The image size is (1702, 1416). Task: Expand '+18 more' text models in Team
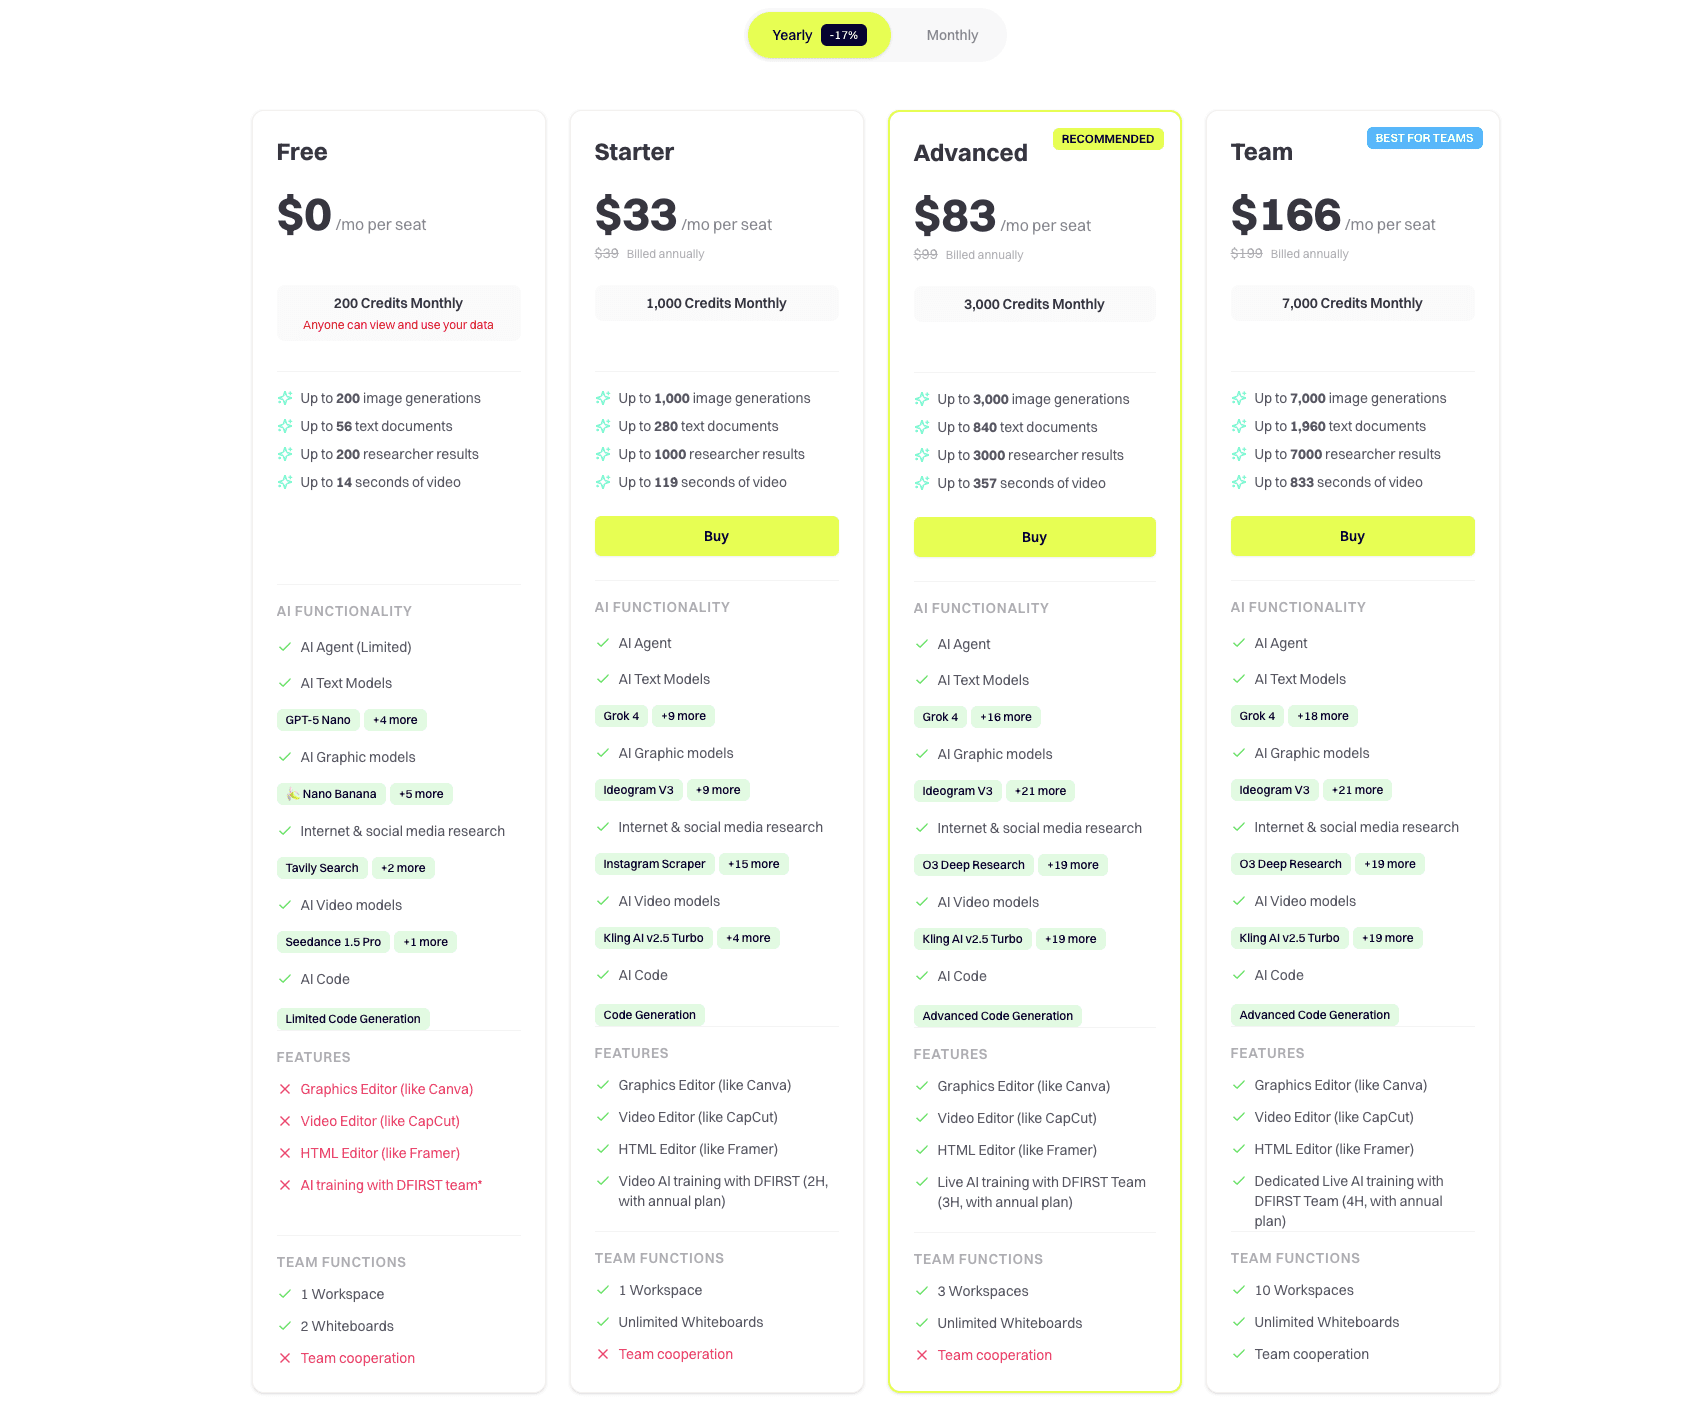(x=1322, y=716)
